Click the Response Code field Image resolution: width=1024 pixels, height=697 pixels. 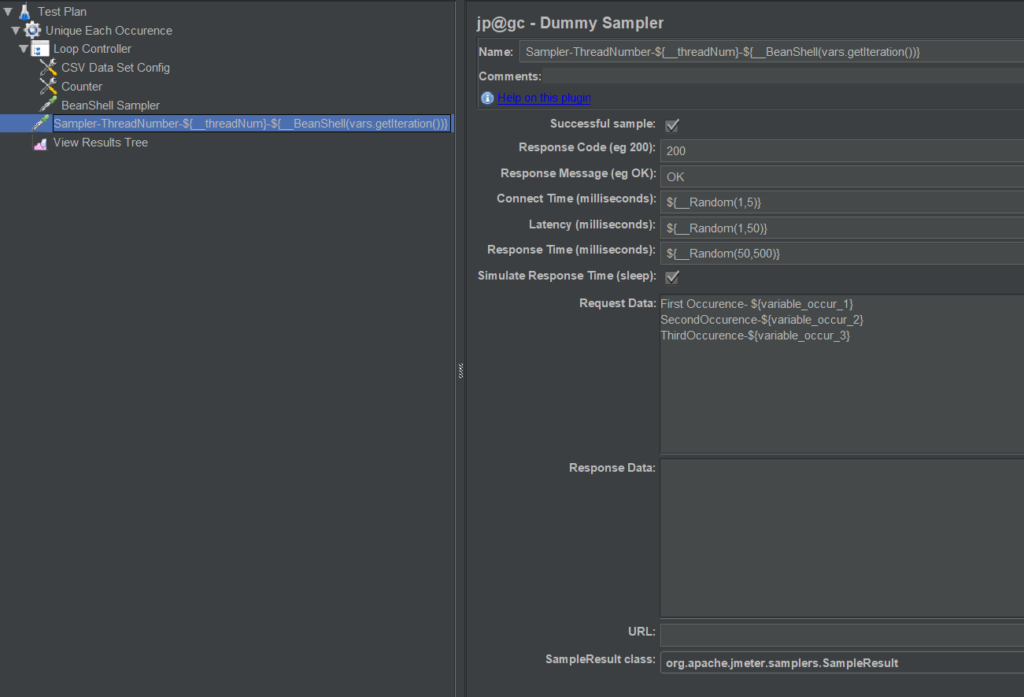[840, 151]
